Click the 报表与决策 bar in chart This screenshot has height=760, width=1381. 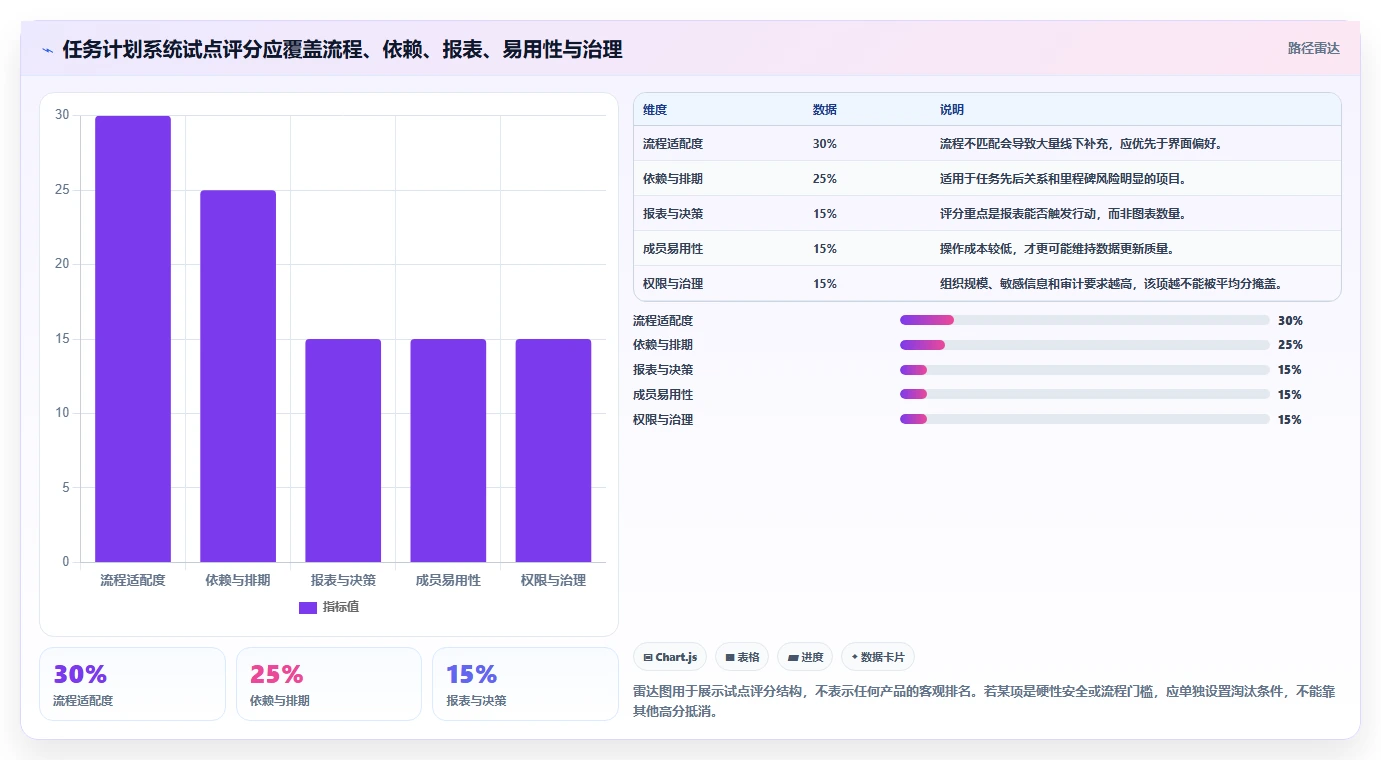[343, 450]
